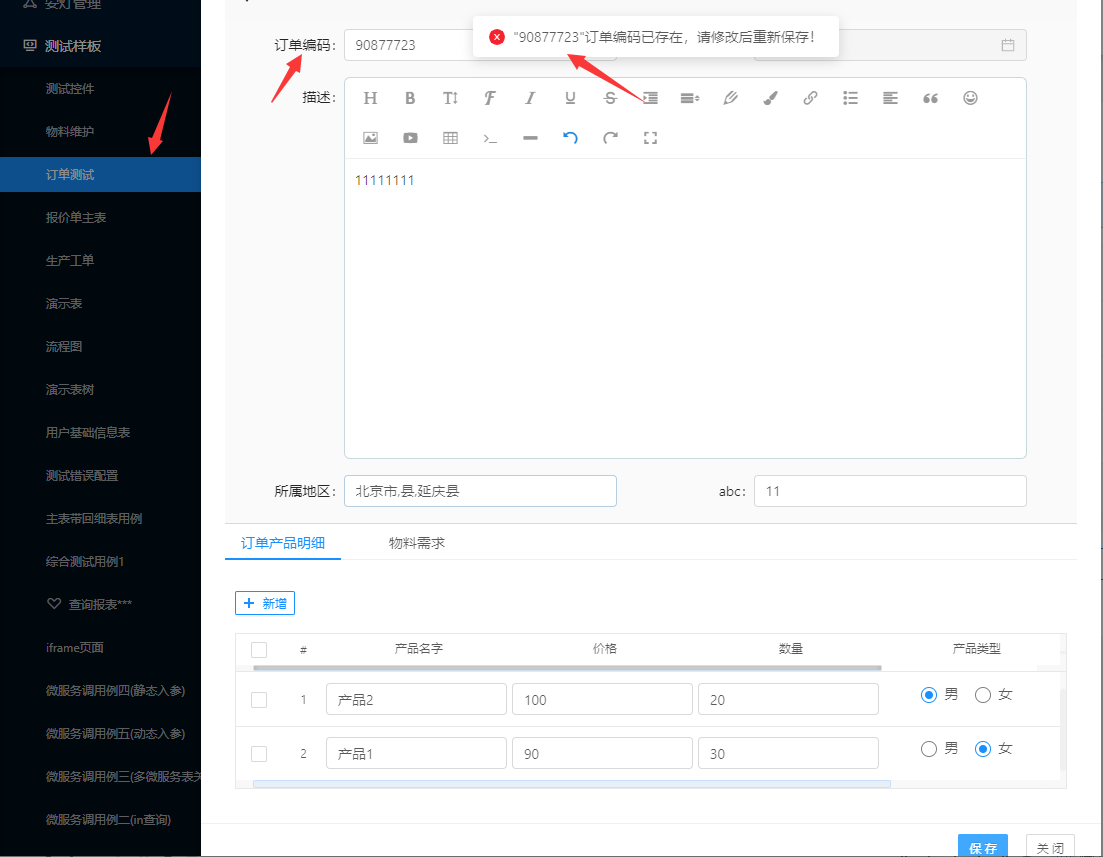Open the 所属地区 region cascader
The height and width of the screenshot is (857, 1103).
(480, 491)
